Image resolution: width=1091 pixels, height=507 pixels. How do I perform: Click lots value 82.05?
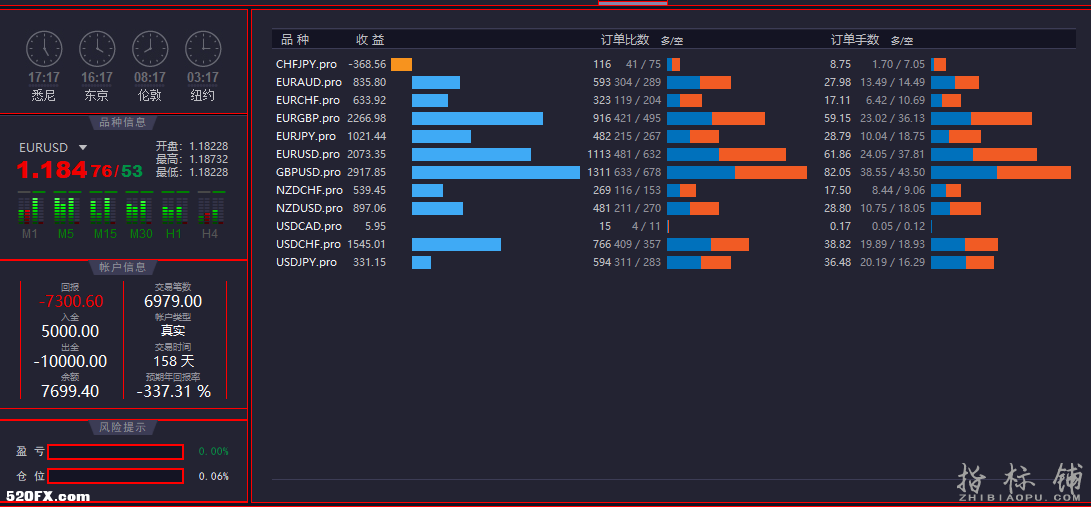840,172
